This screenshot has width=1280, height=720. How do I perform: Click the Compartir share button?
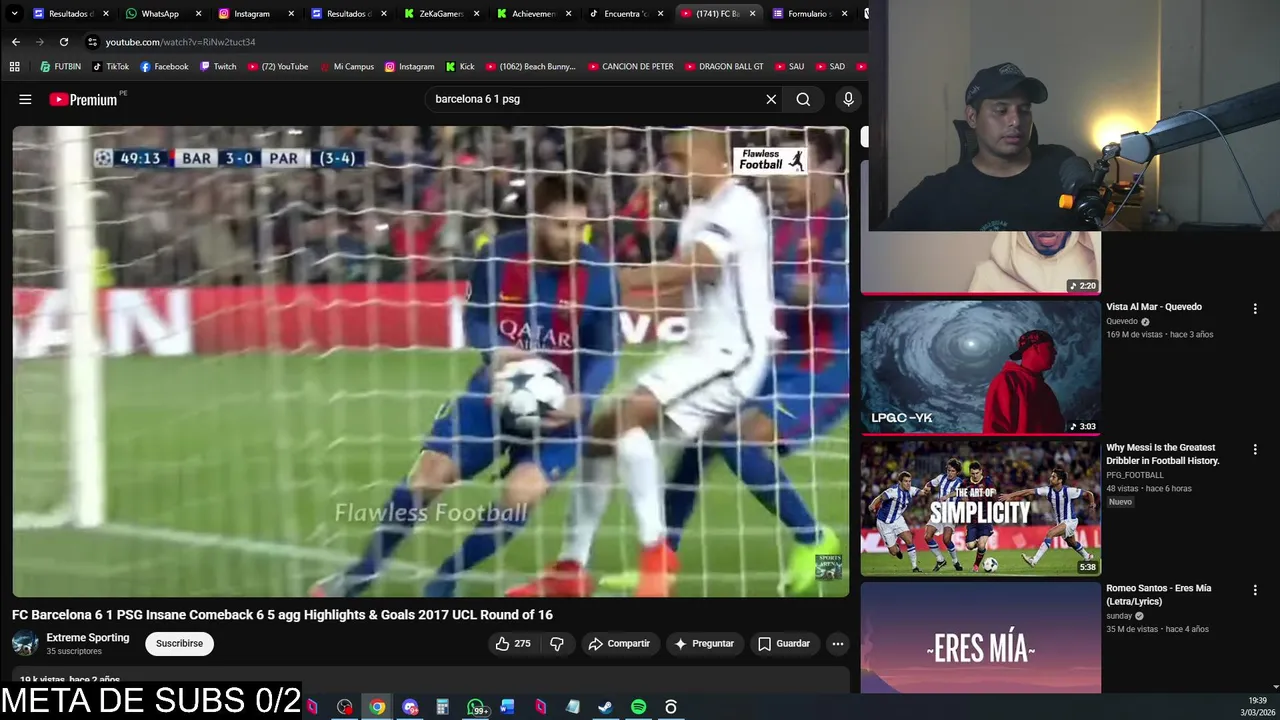coord(619,643)
